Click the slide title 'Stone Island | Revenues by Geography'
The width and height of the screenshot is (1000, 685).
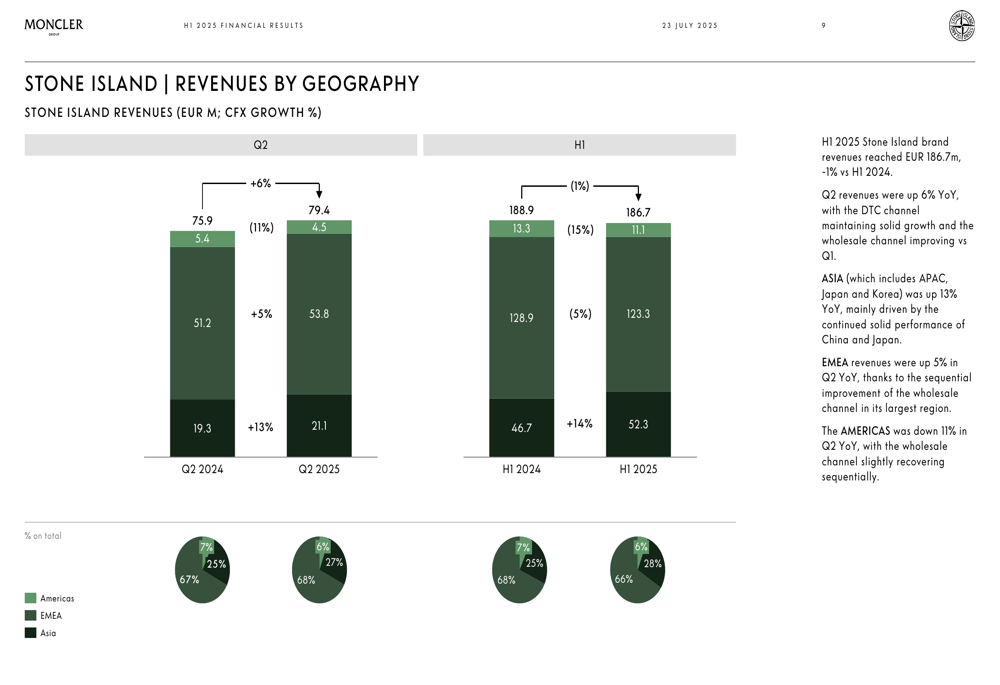(x=222, y=84)
